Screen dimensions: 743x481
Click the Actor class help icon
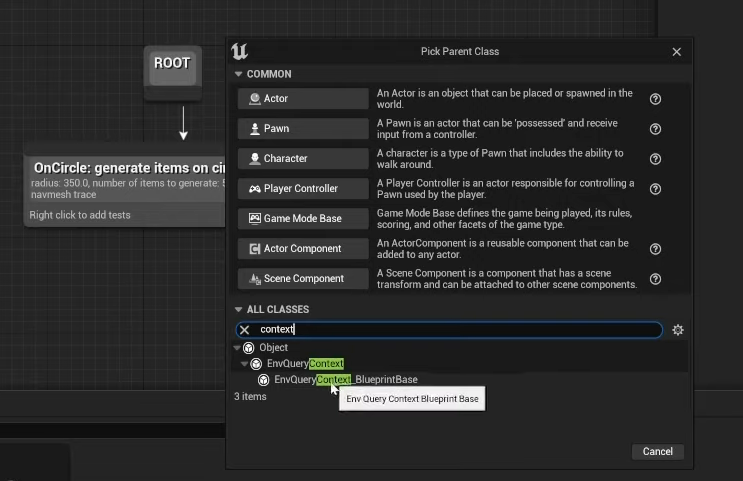656,99
